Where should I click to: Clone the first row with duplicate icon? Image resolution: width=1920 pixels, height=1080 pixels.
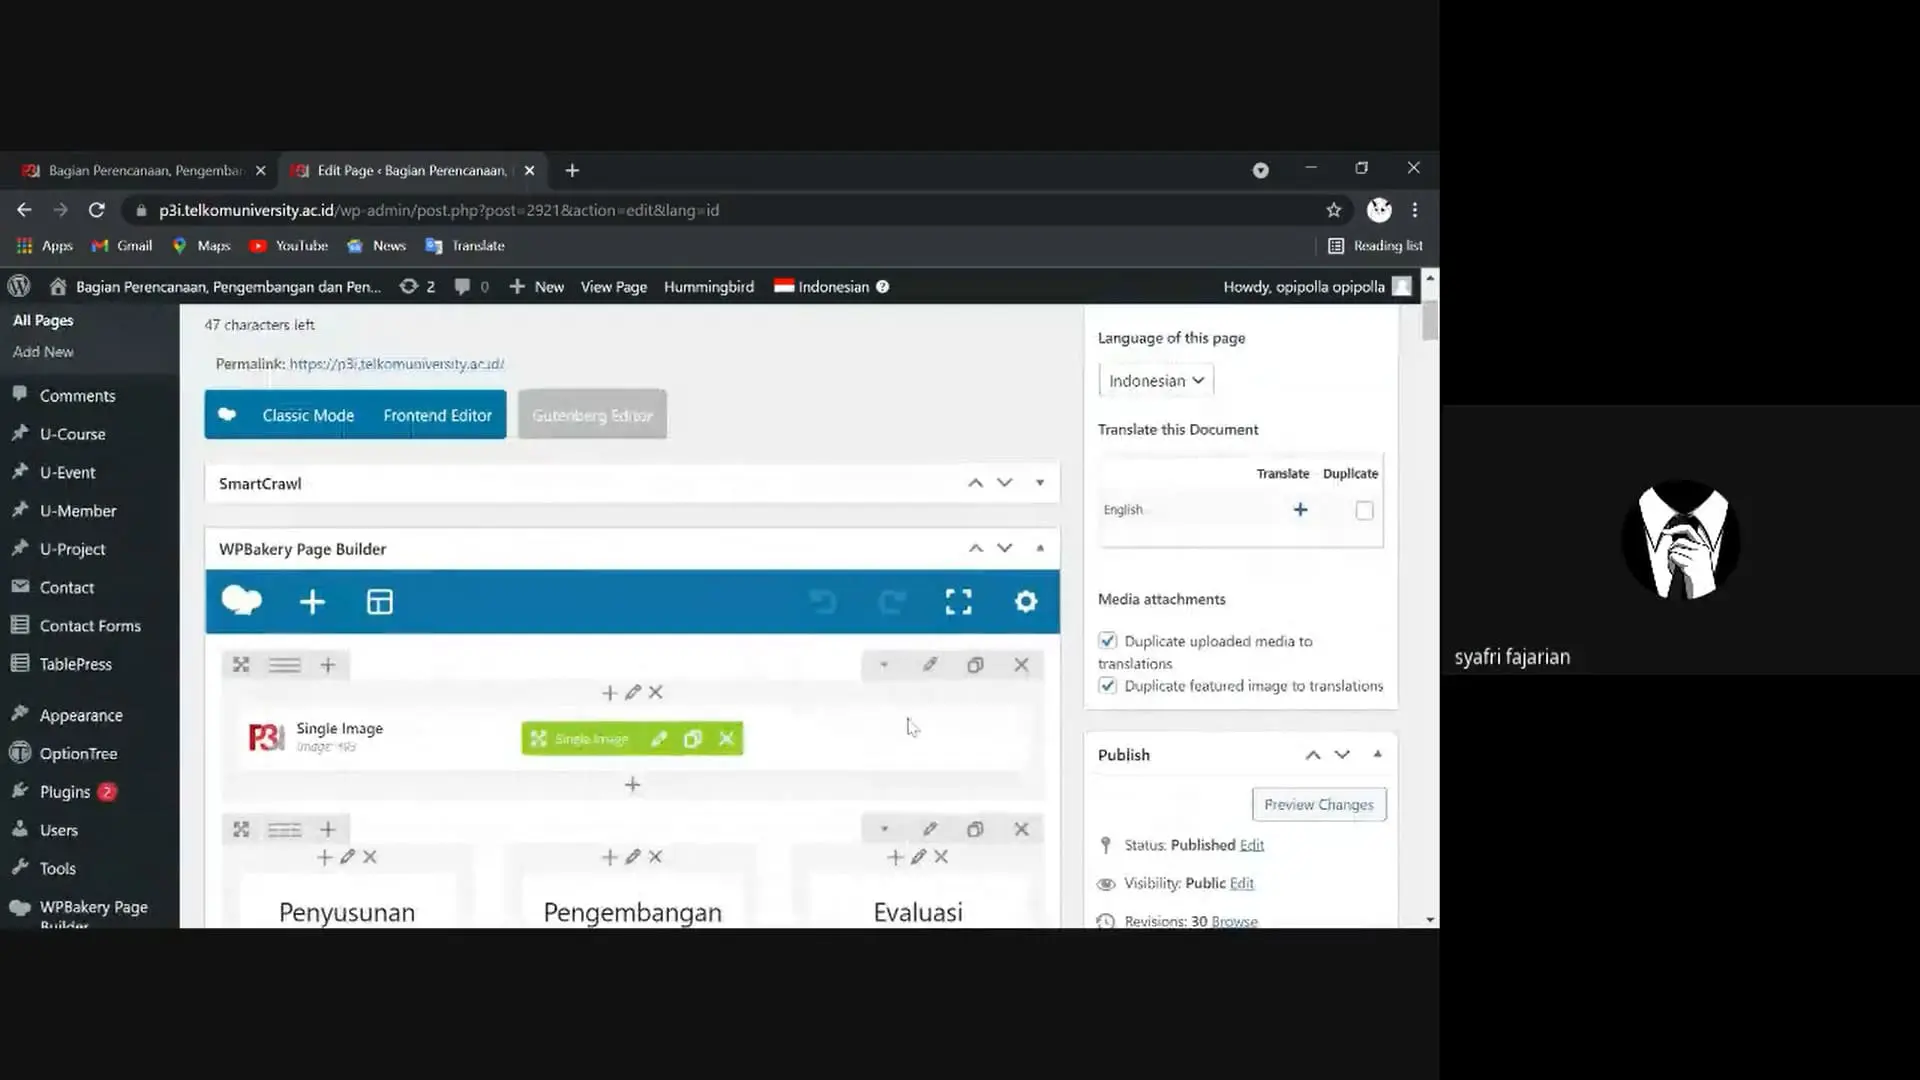pos(975,665)
